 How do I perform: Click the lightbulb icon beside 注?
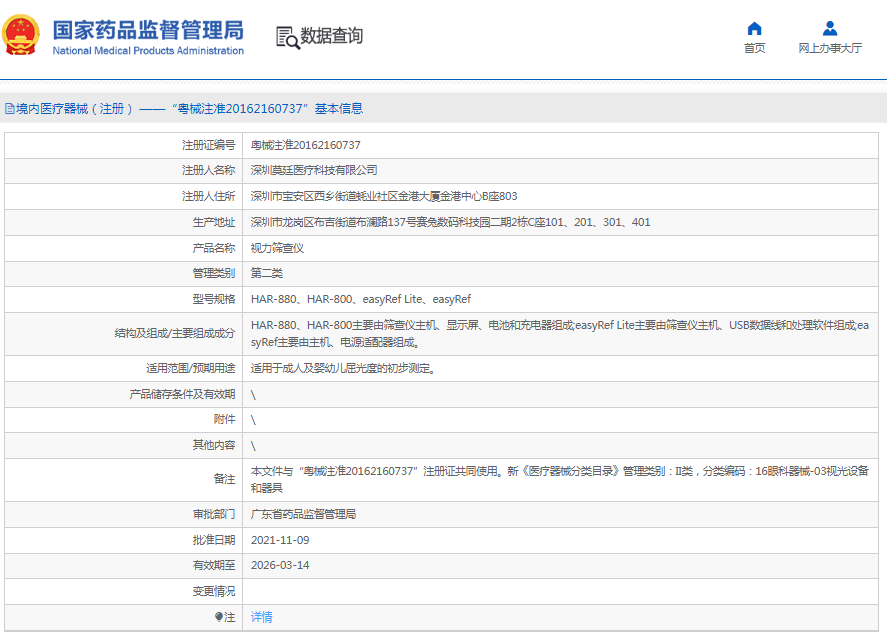(x=219, y=617)
